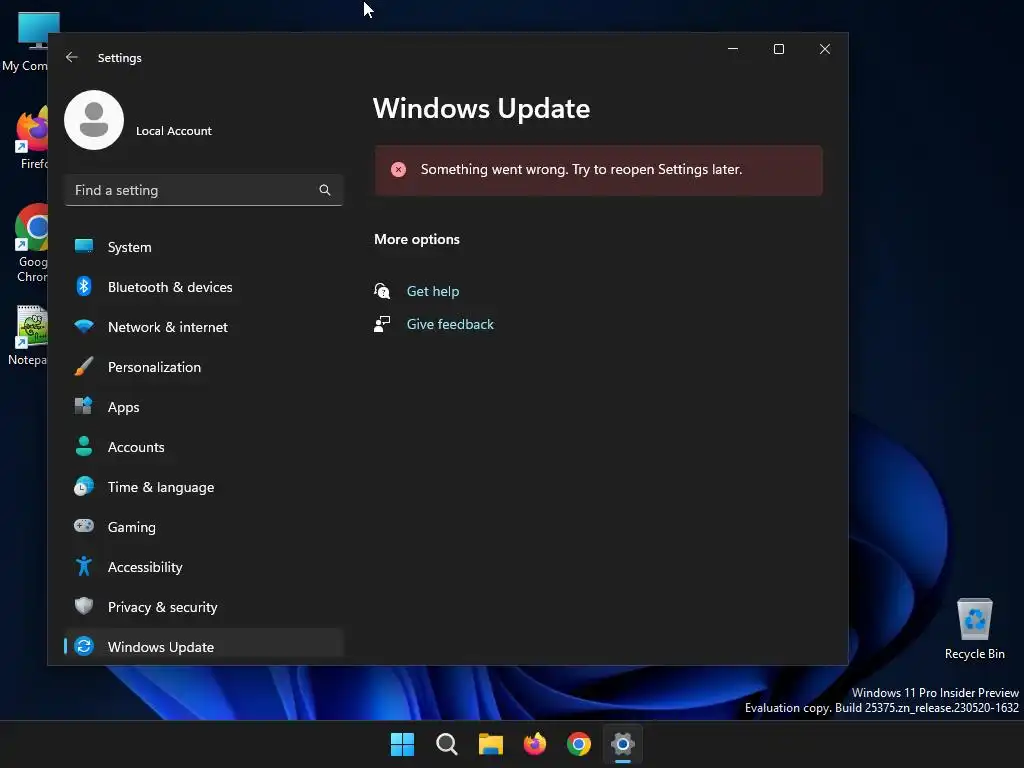Open the System settings category
Screen dimensions: 1024x768
(204, 247)
